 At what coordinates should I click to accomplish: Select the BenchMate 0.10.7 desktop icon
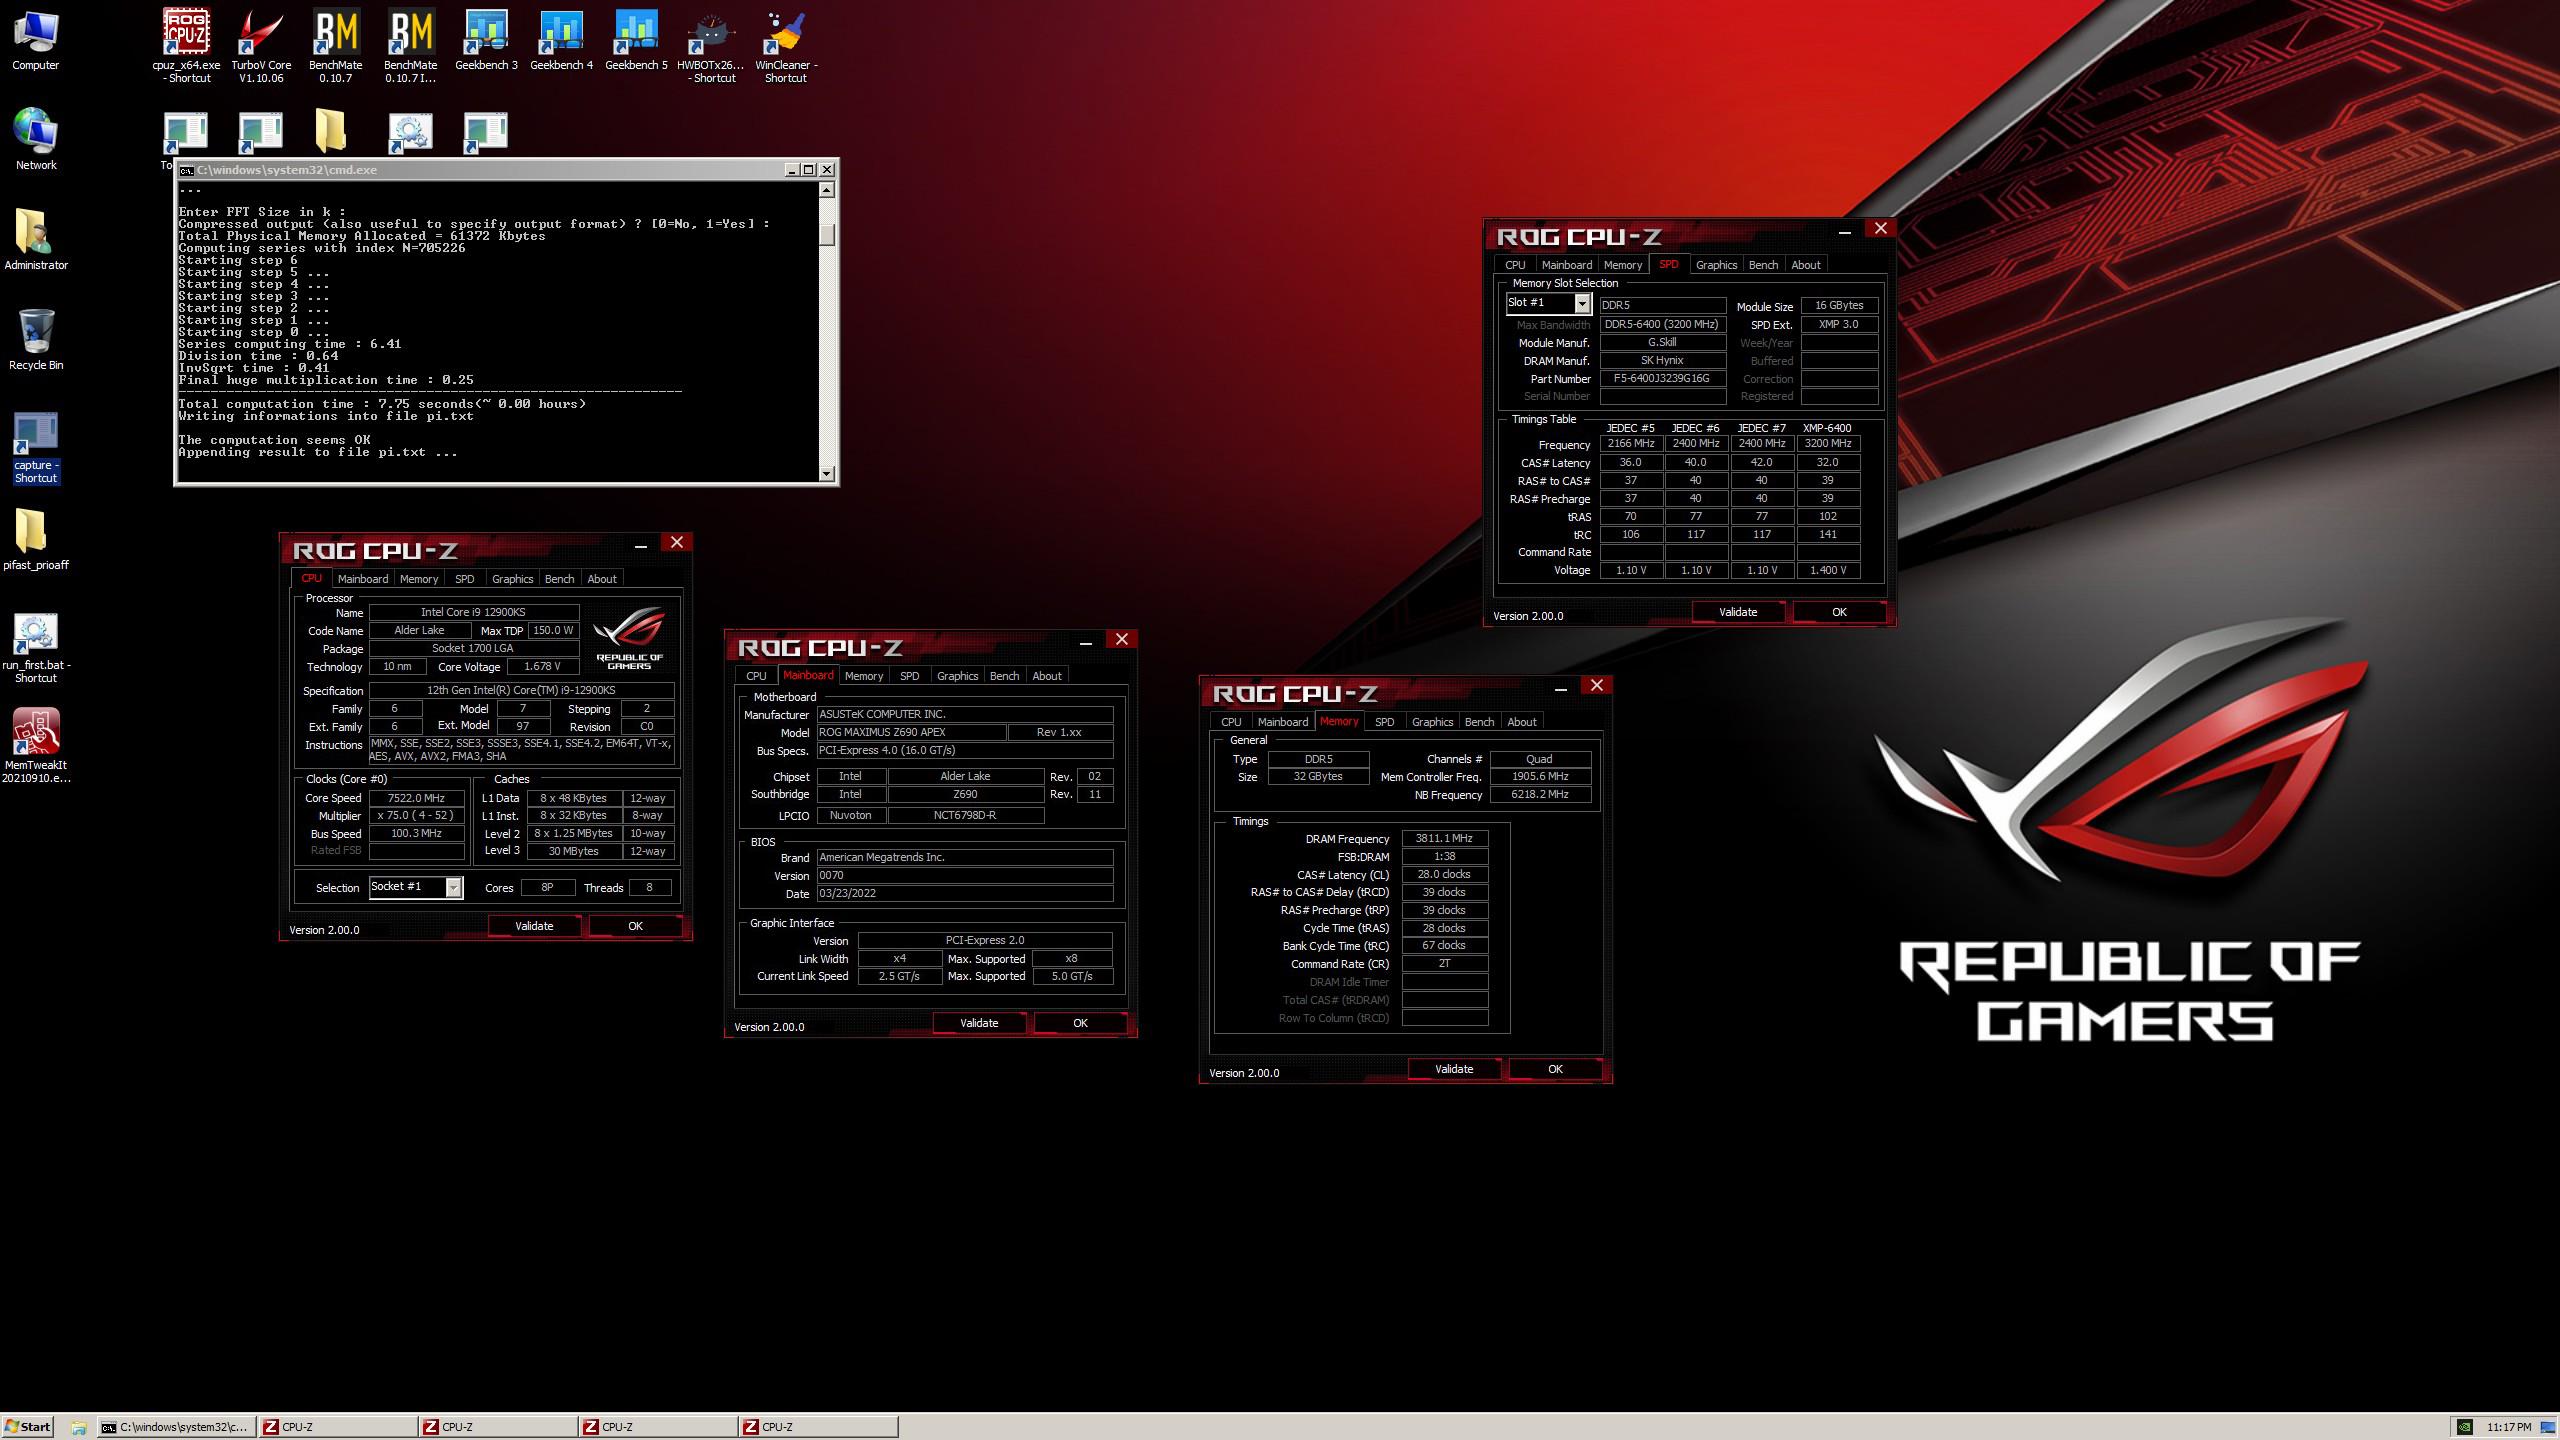[x=336, y=45]
